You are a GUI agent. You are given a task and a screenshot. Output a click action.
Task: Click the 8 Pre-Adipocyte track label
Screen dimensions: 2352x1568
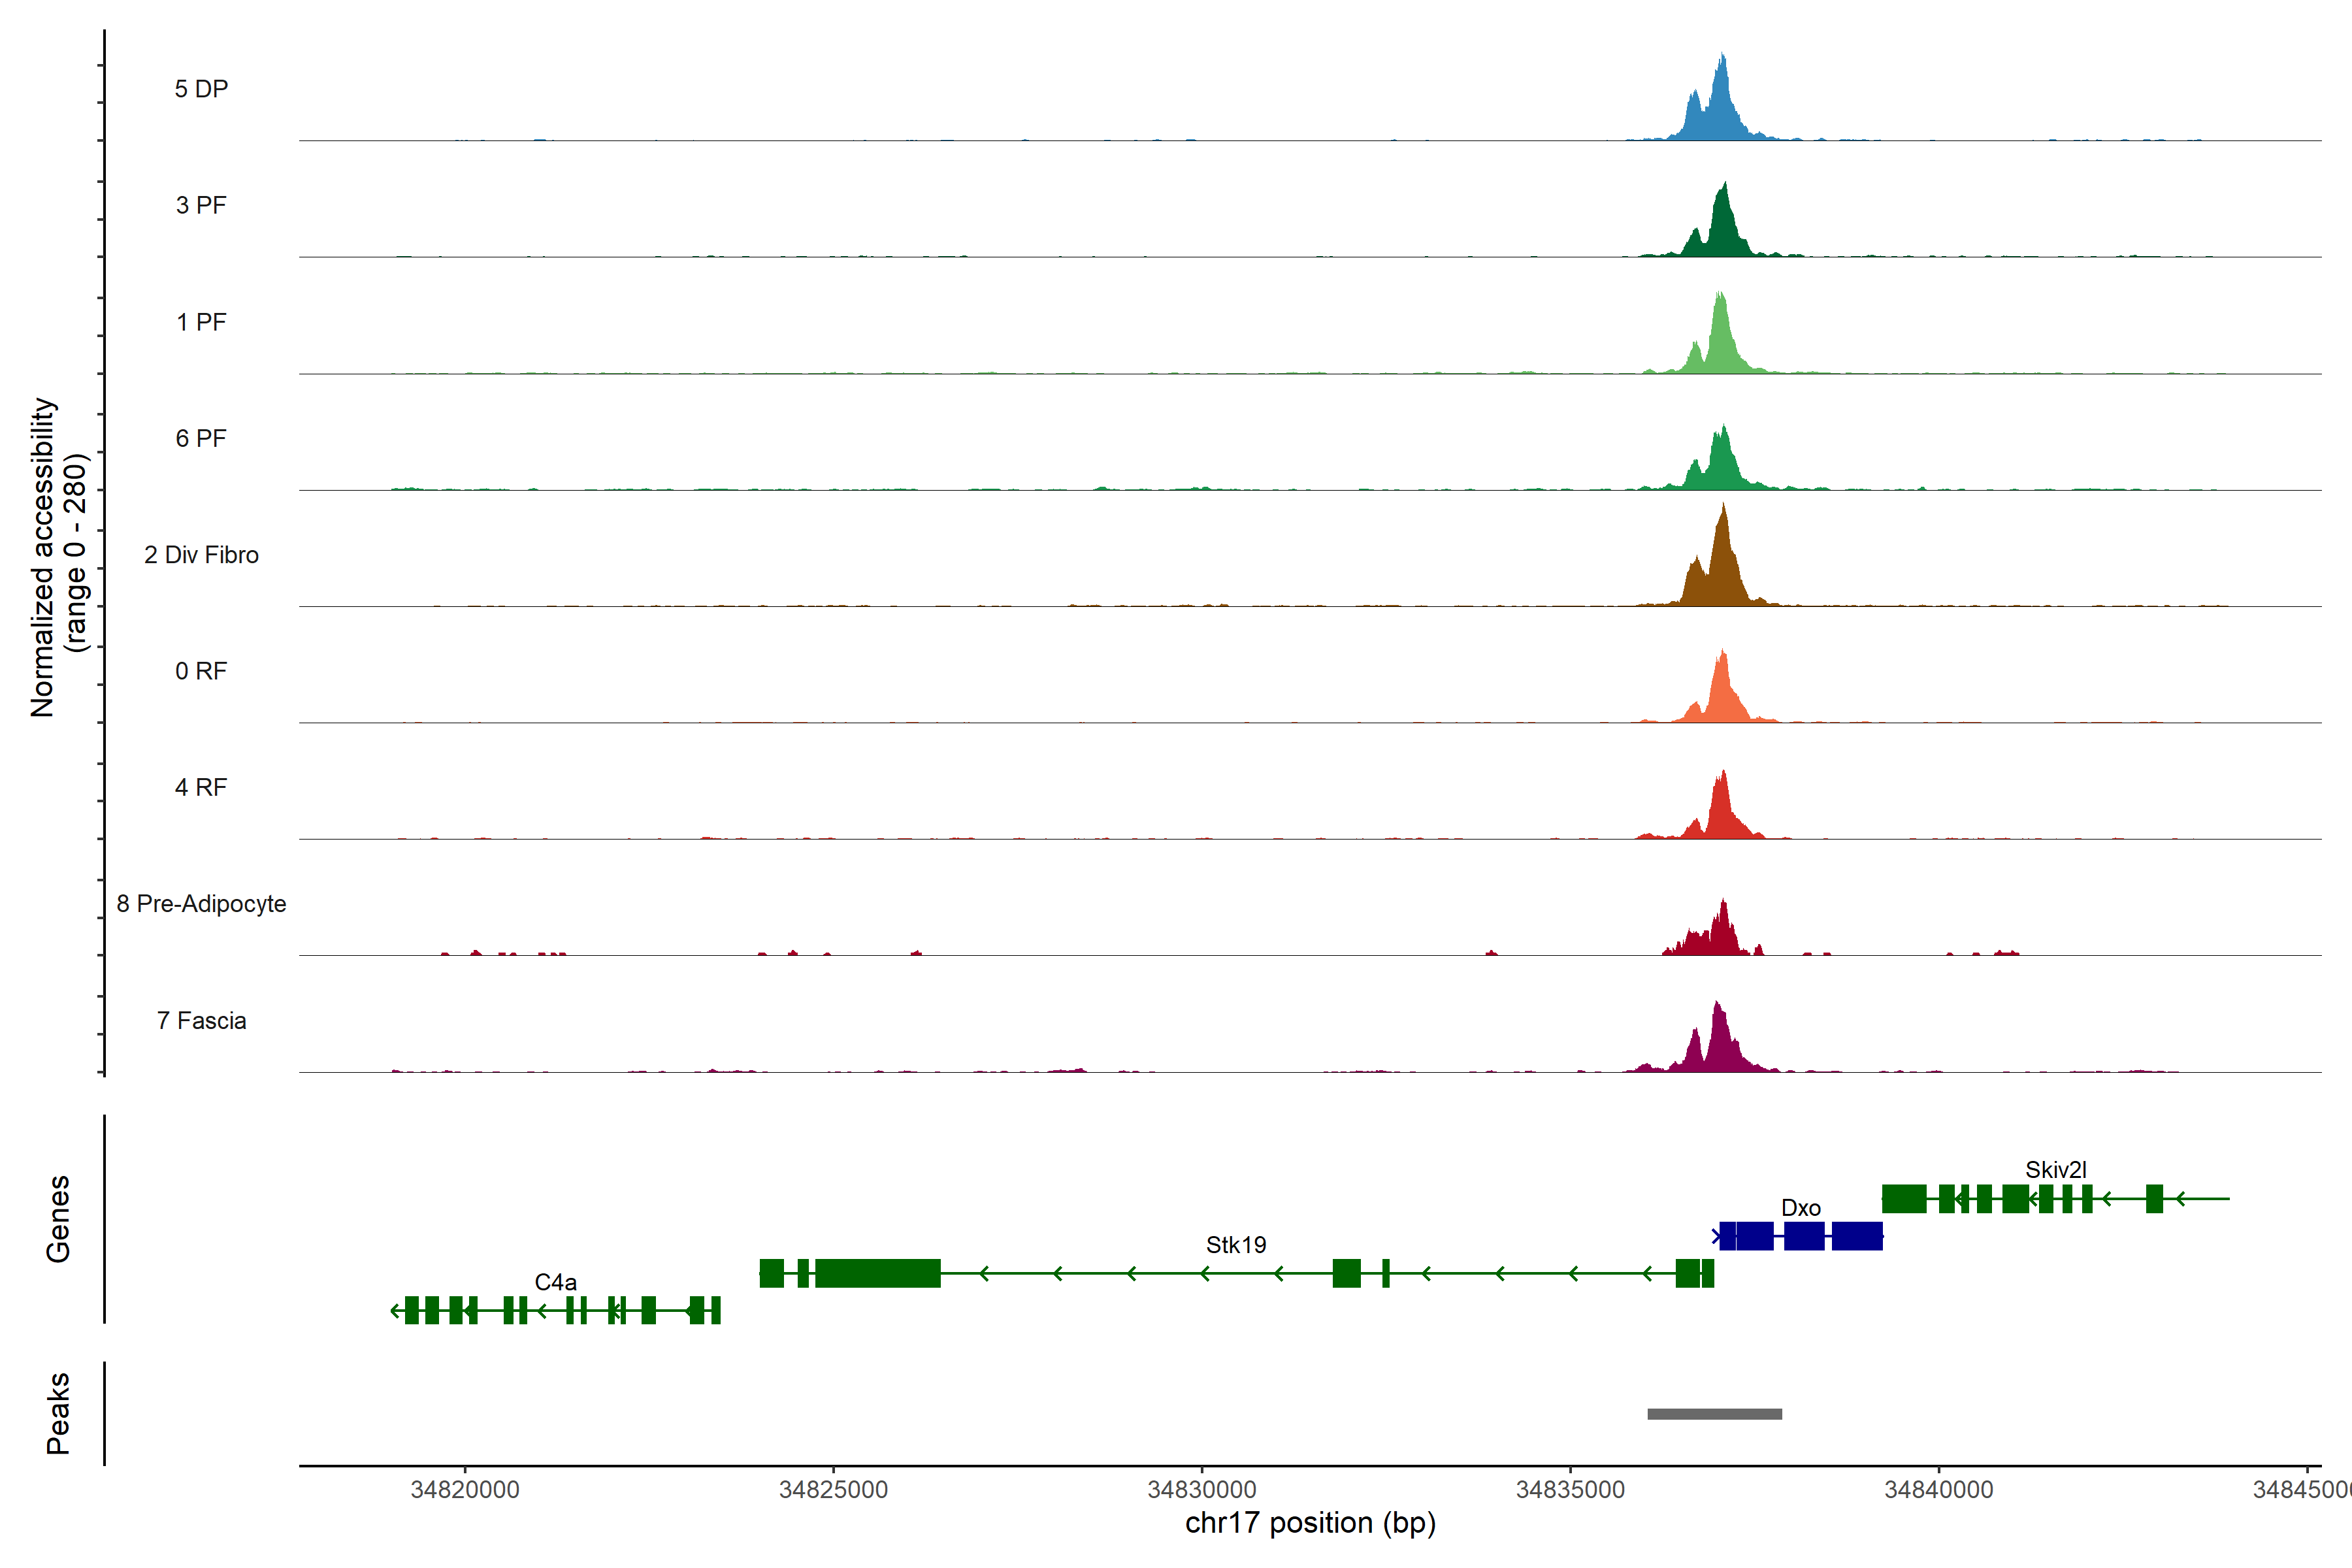tap(201, 904)
